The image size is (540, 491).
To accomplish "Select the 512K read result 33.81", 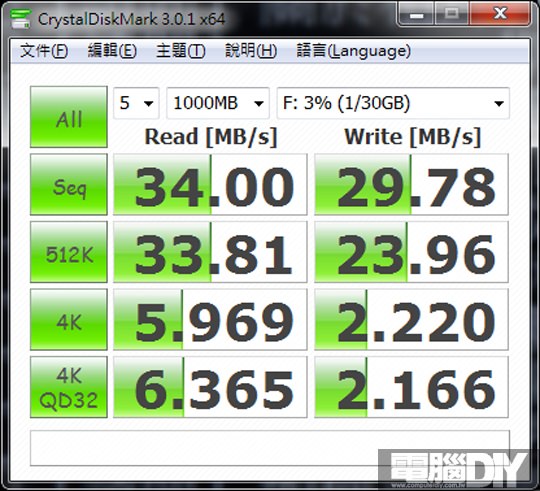I will (x=210, y=252).
